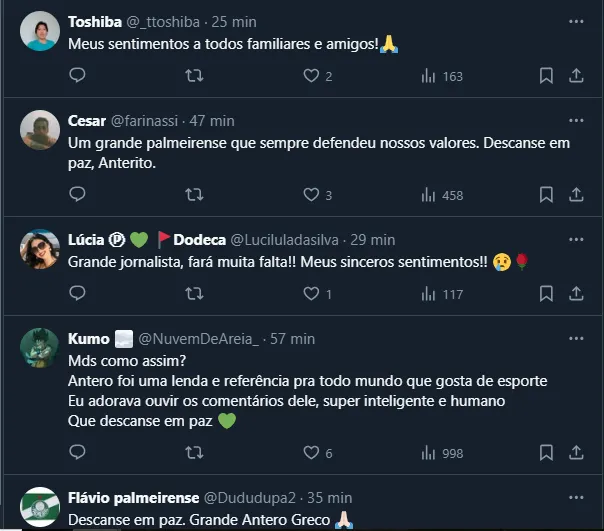The width and height of the screenshot is (604, 531).
Task: Reply to Kumo's tweet about Antero
Action: 77,453
